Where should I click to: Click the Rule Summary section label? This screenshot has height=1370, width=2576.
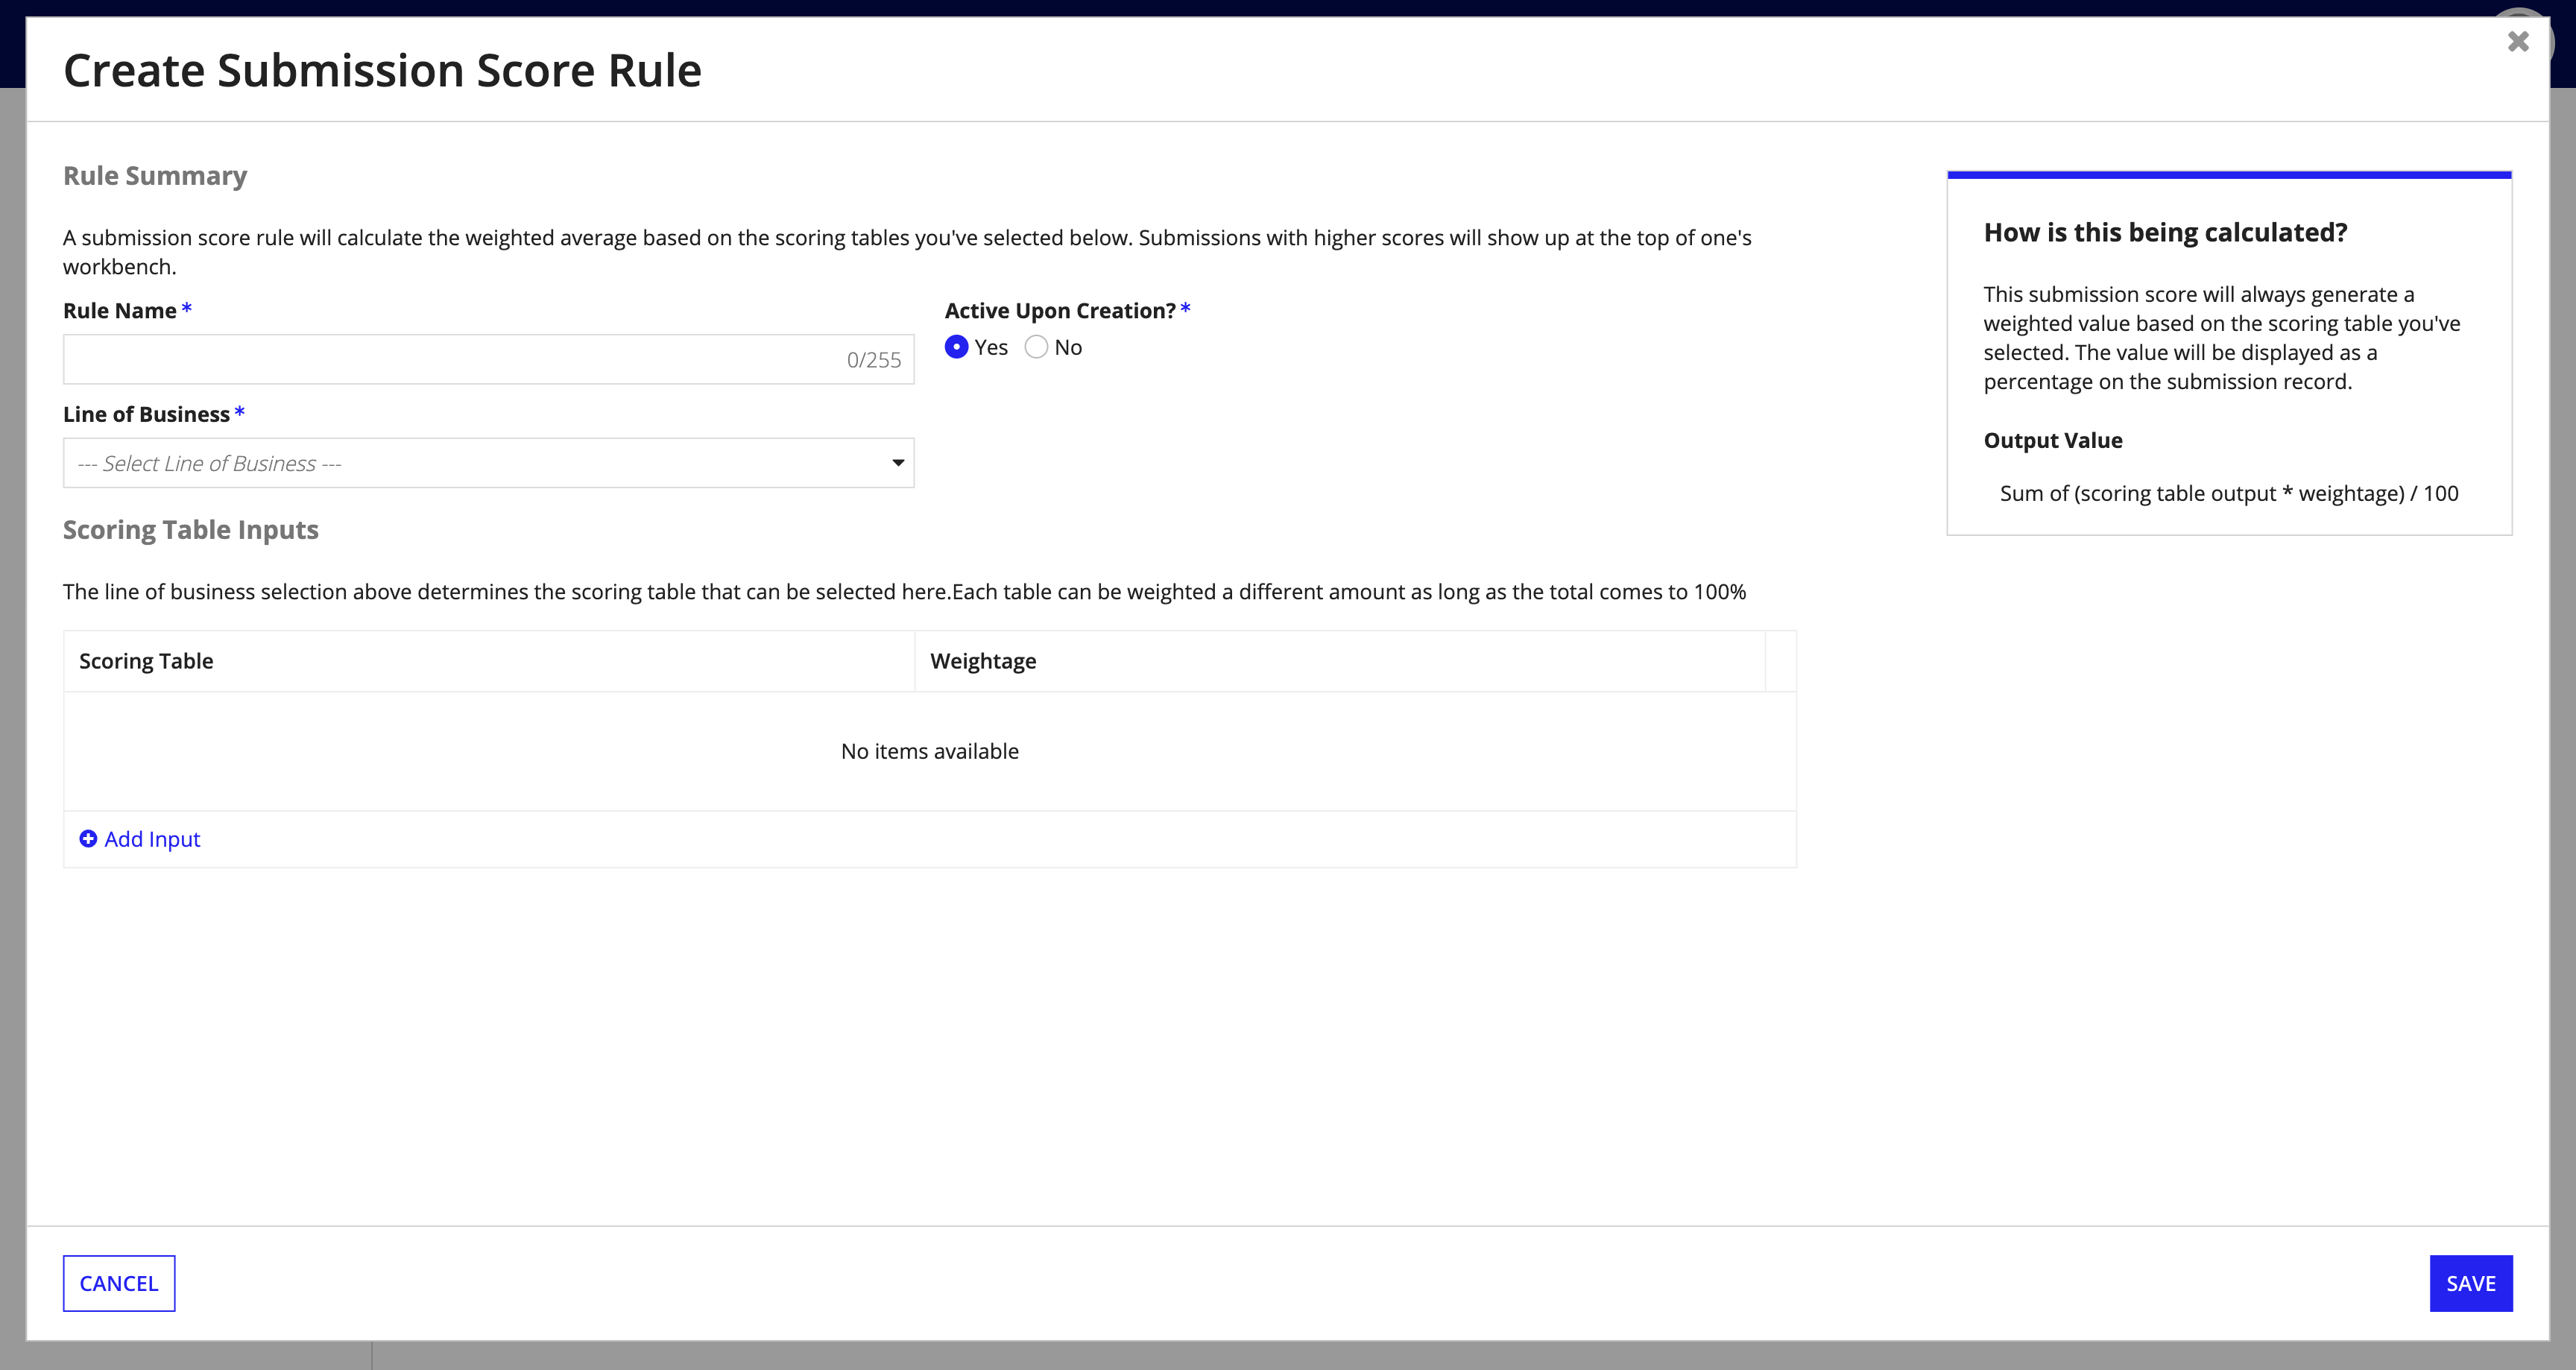coord(154,174)
